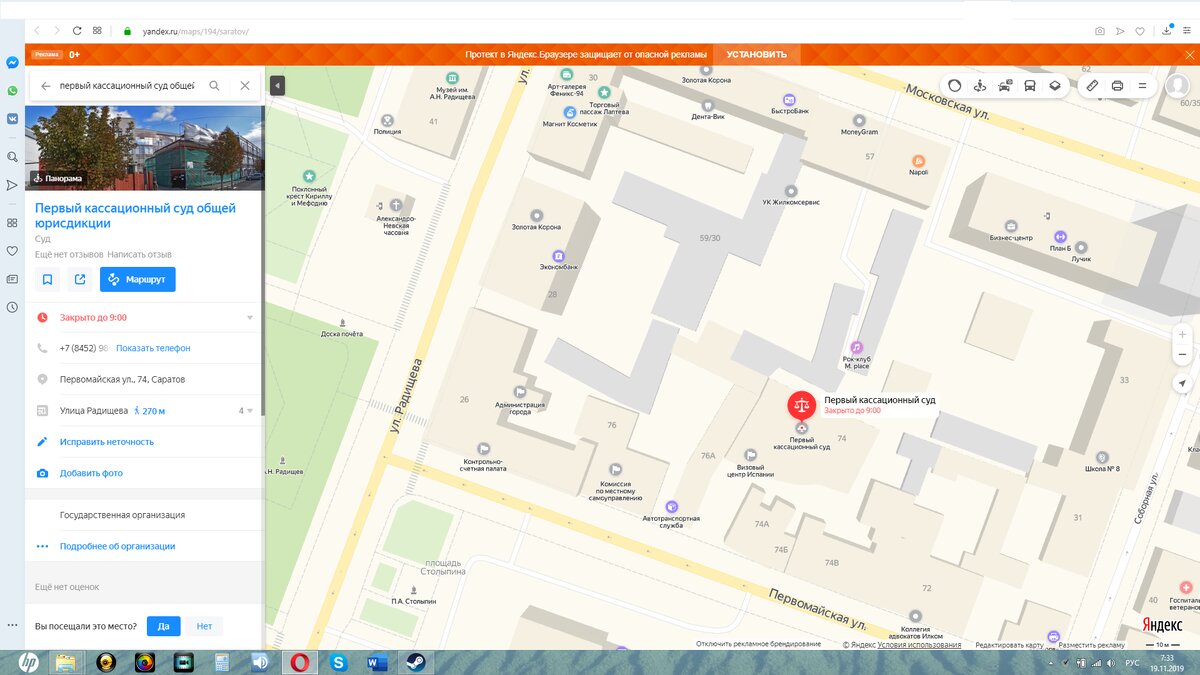This screenshot has width=1200, height=675.
Task: Collapse the side panel with arrow tab
Action: pos(277,86)
